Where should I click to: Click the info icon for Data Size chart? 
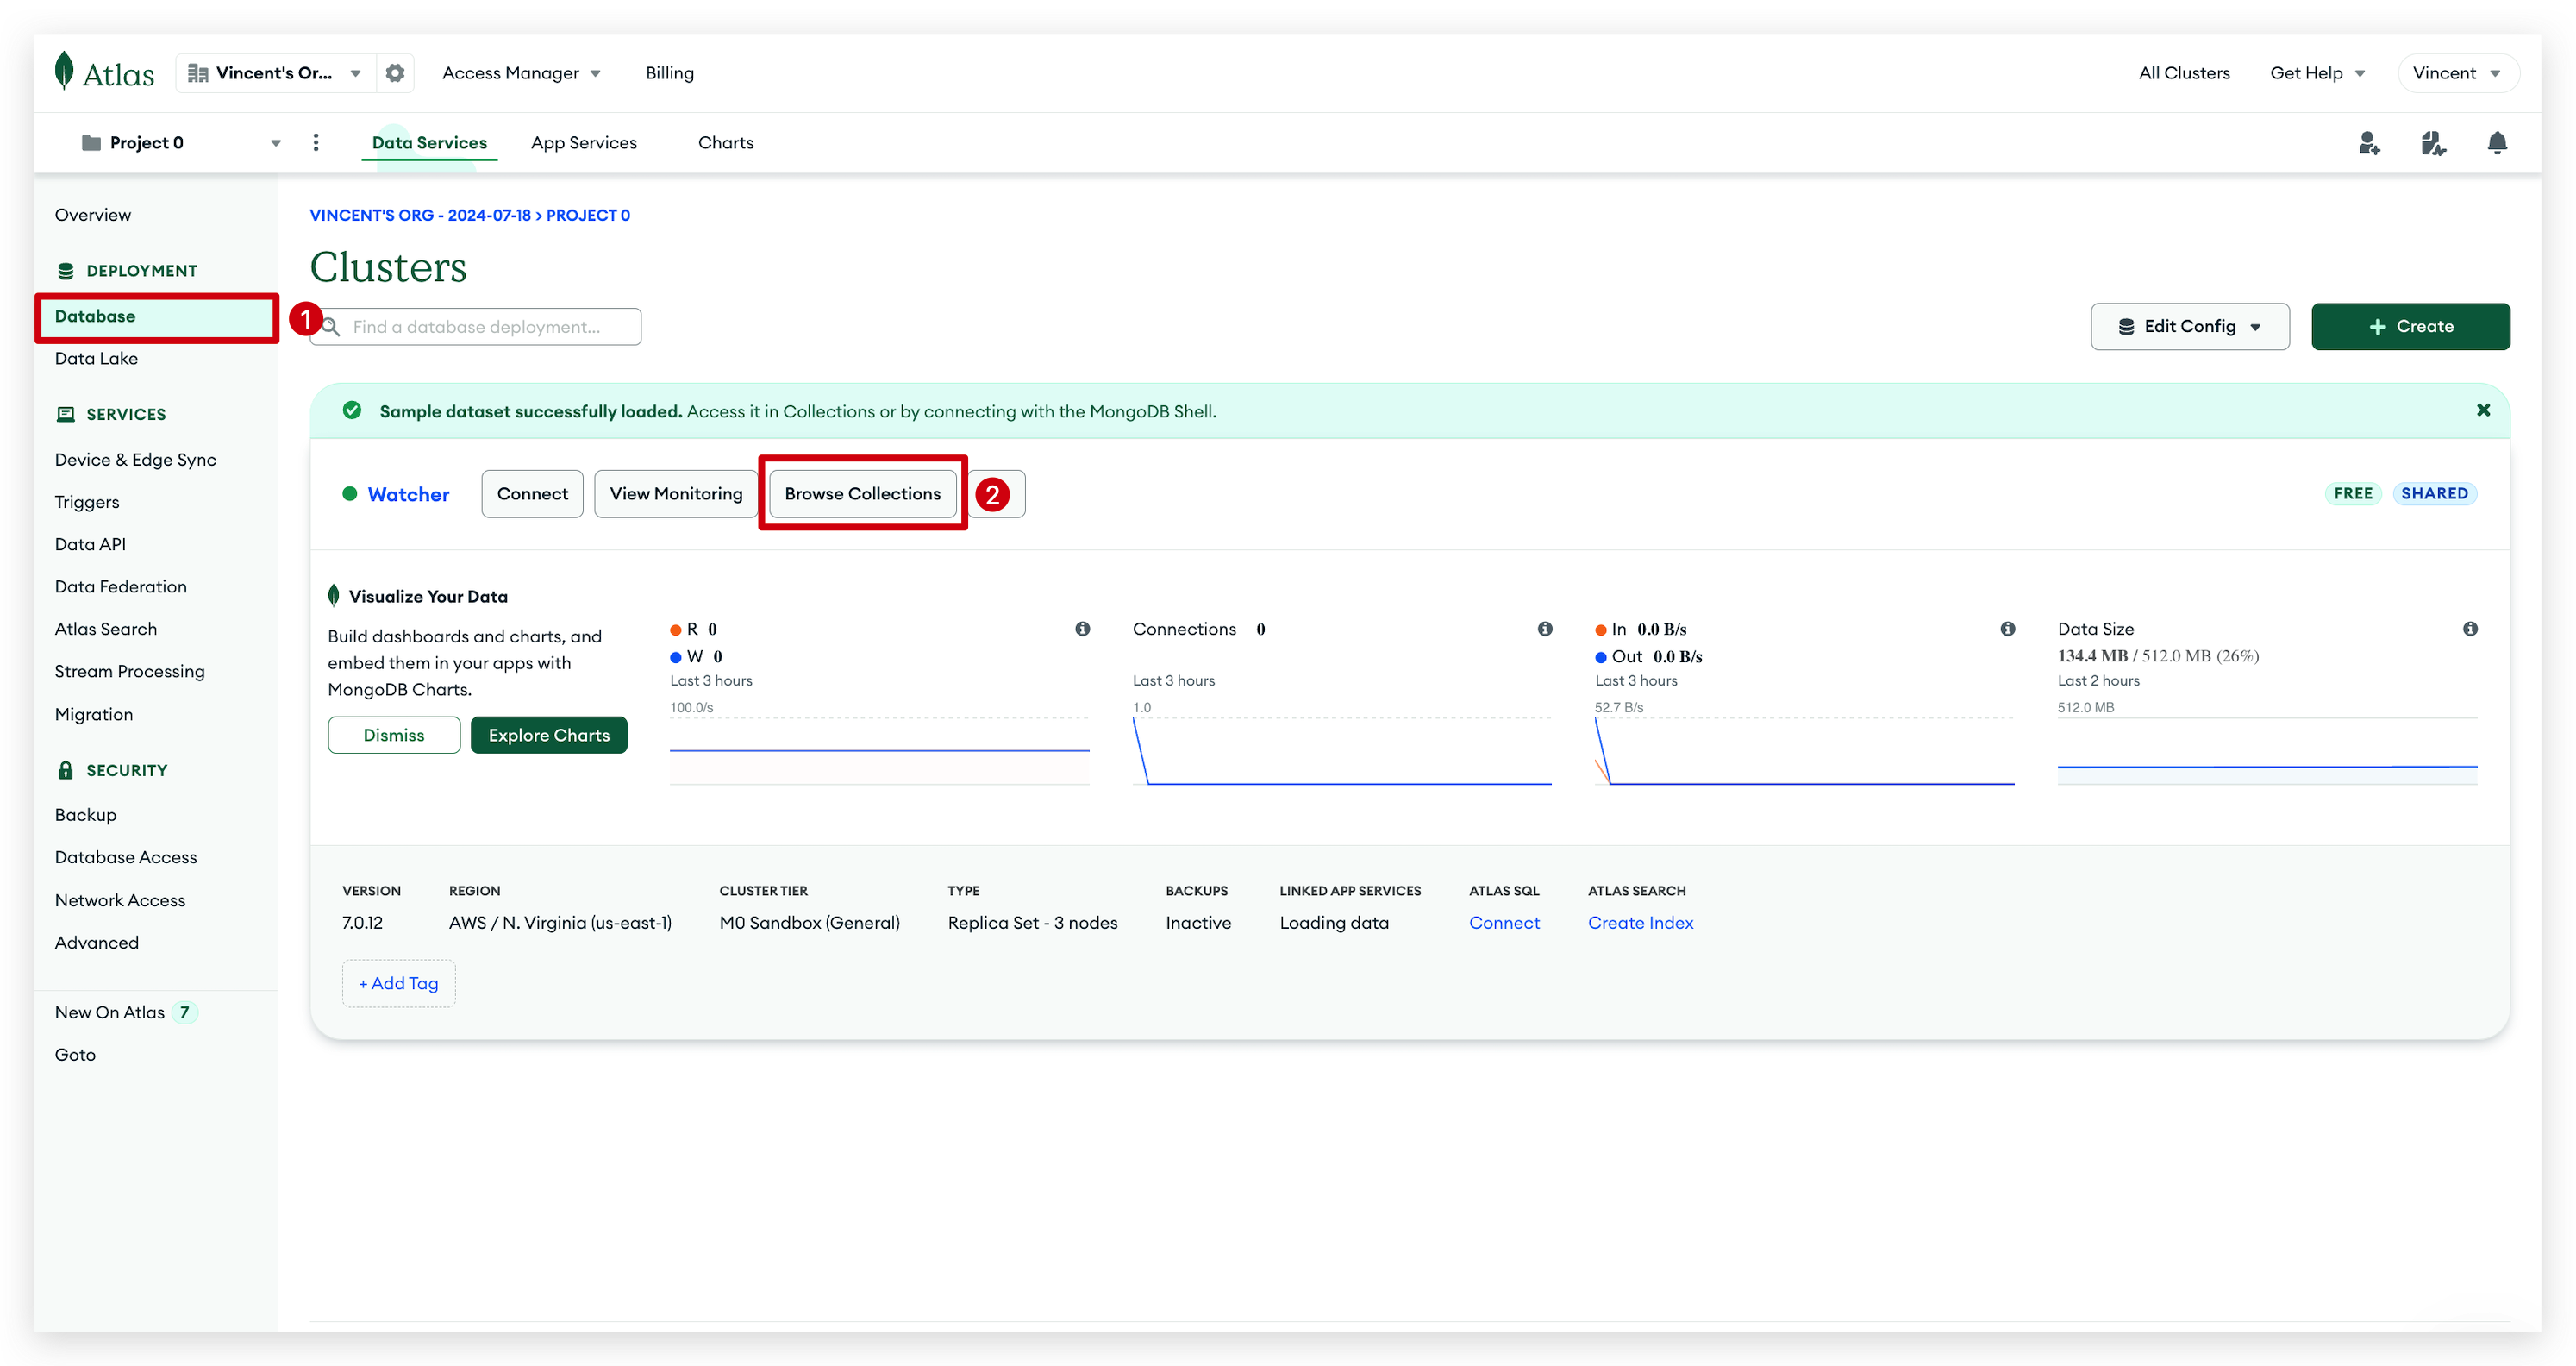tap(2470, 629)
